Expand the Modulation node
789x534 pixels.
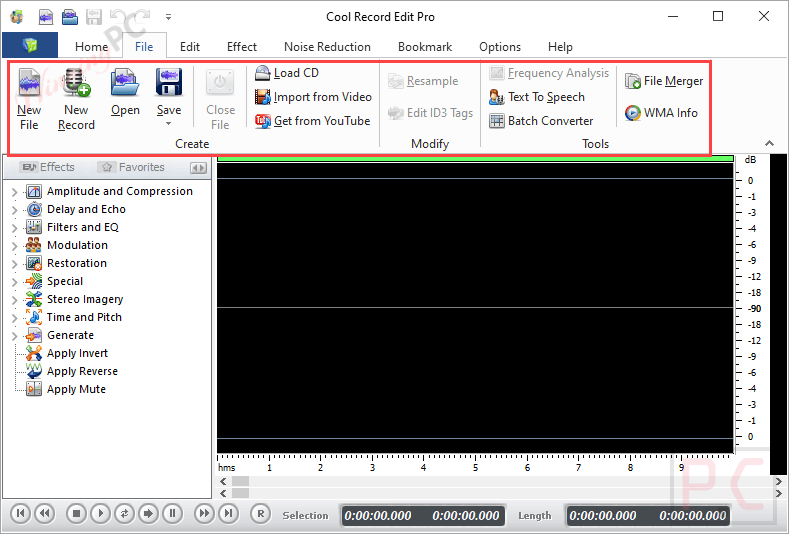[x=14, y=246]
